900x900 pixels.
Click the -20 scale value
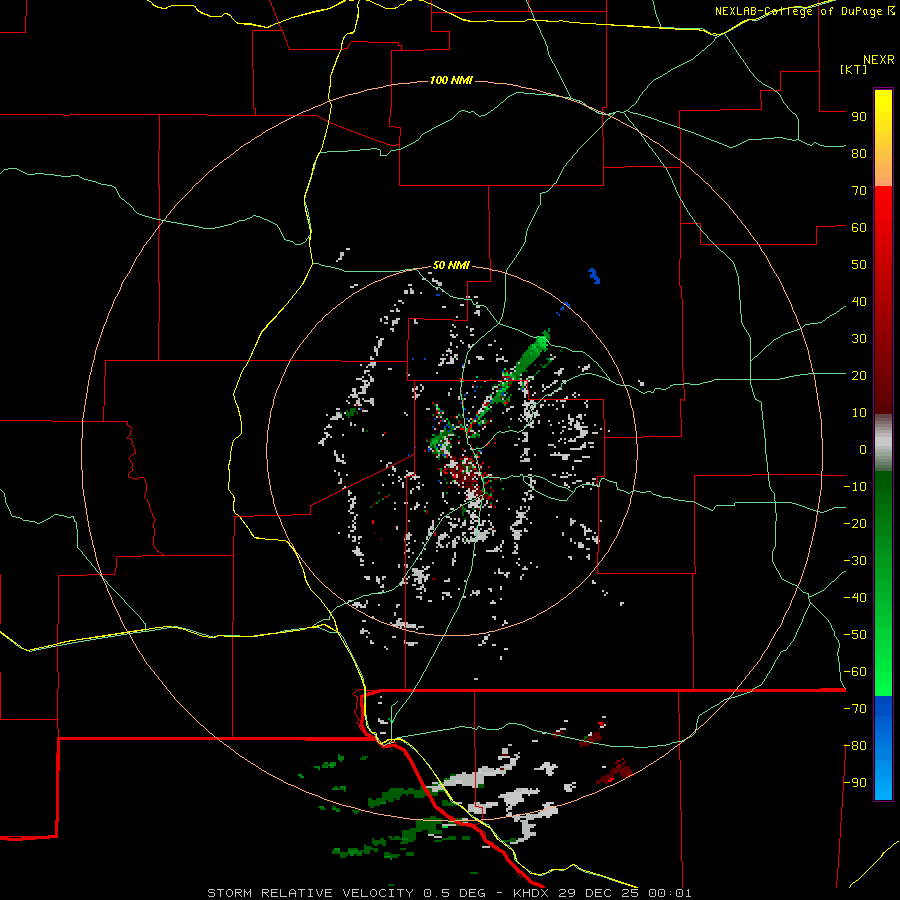[x=855, y=523]
